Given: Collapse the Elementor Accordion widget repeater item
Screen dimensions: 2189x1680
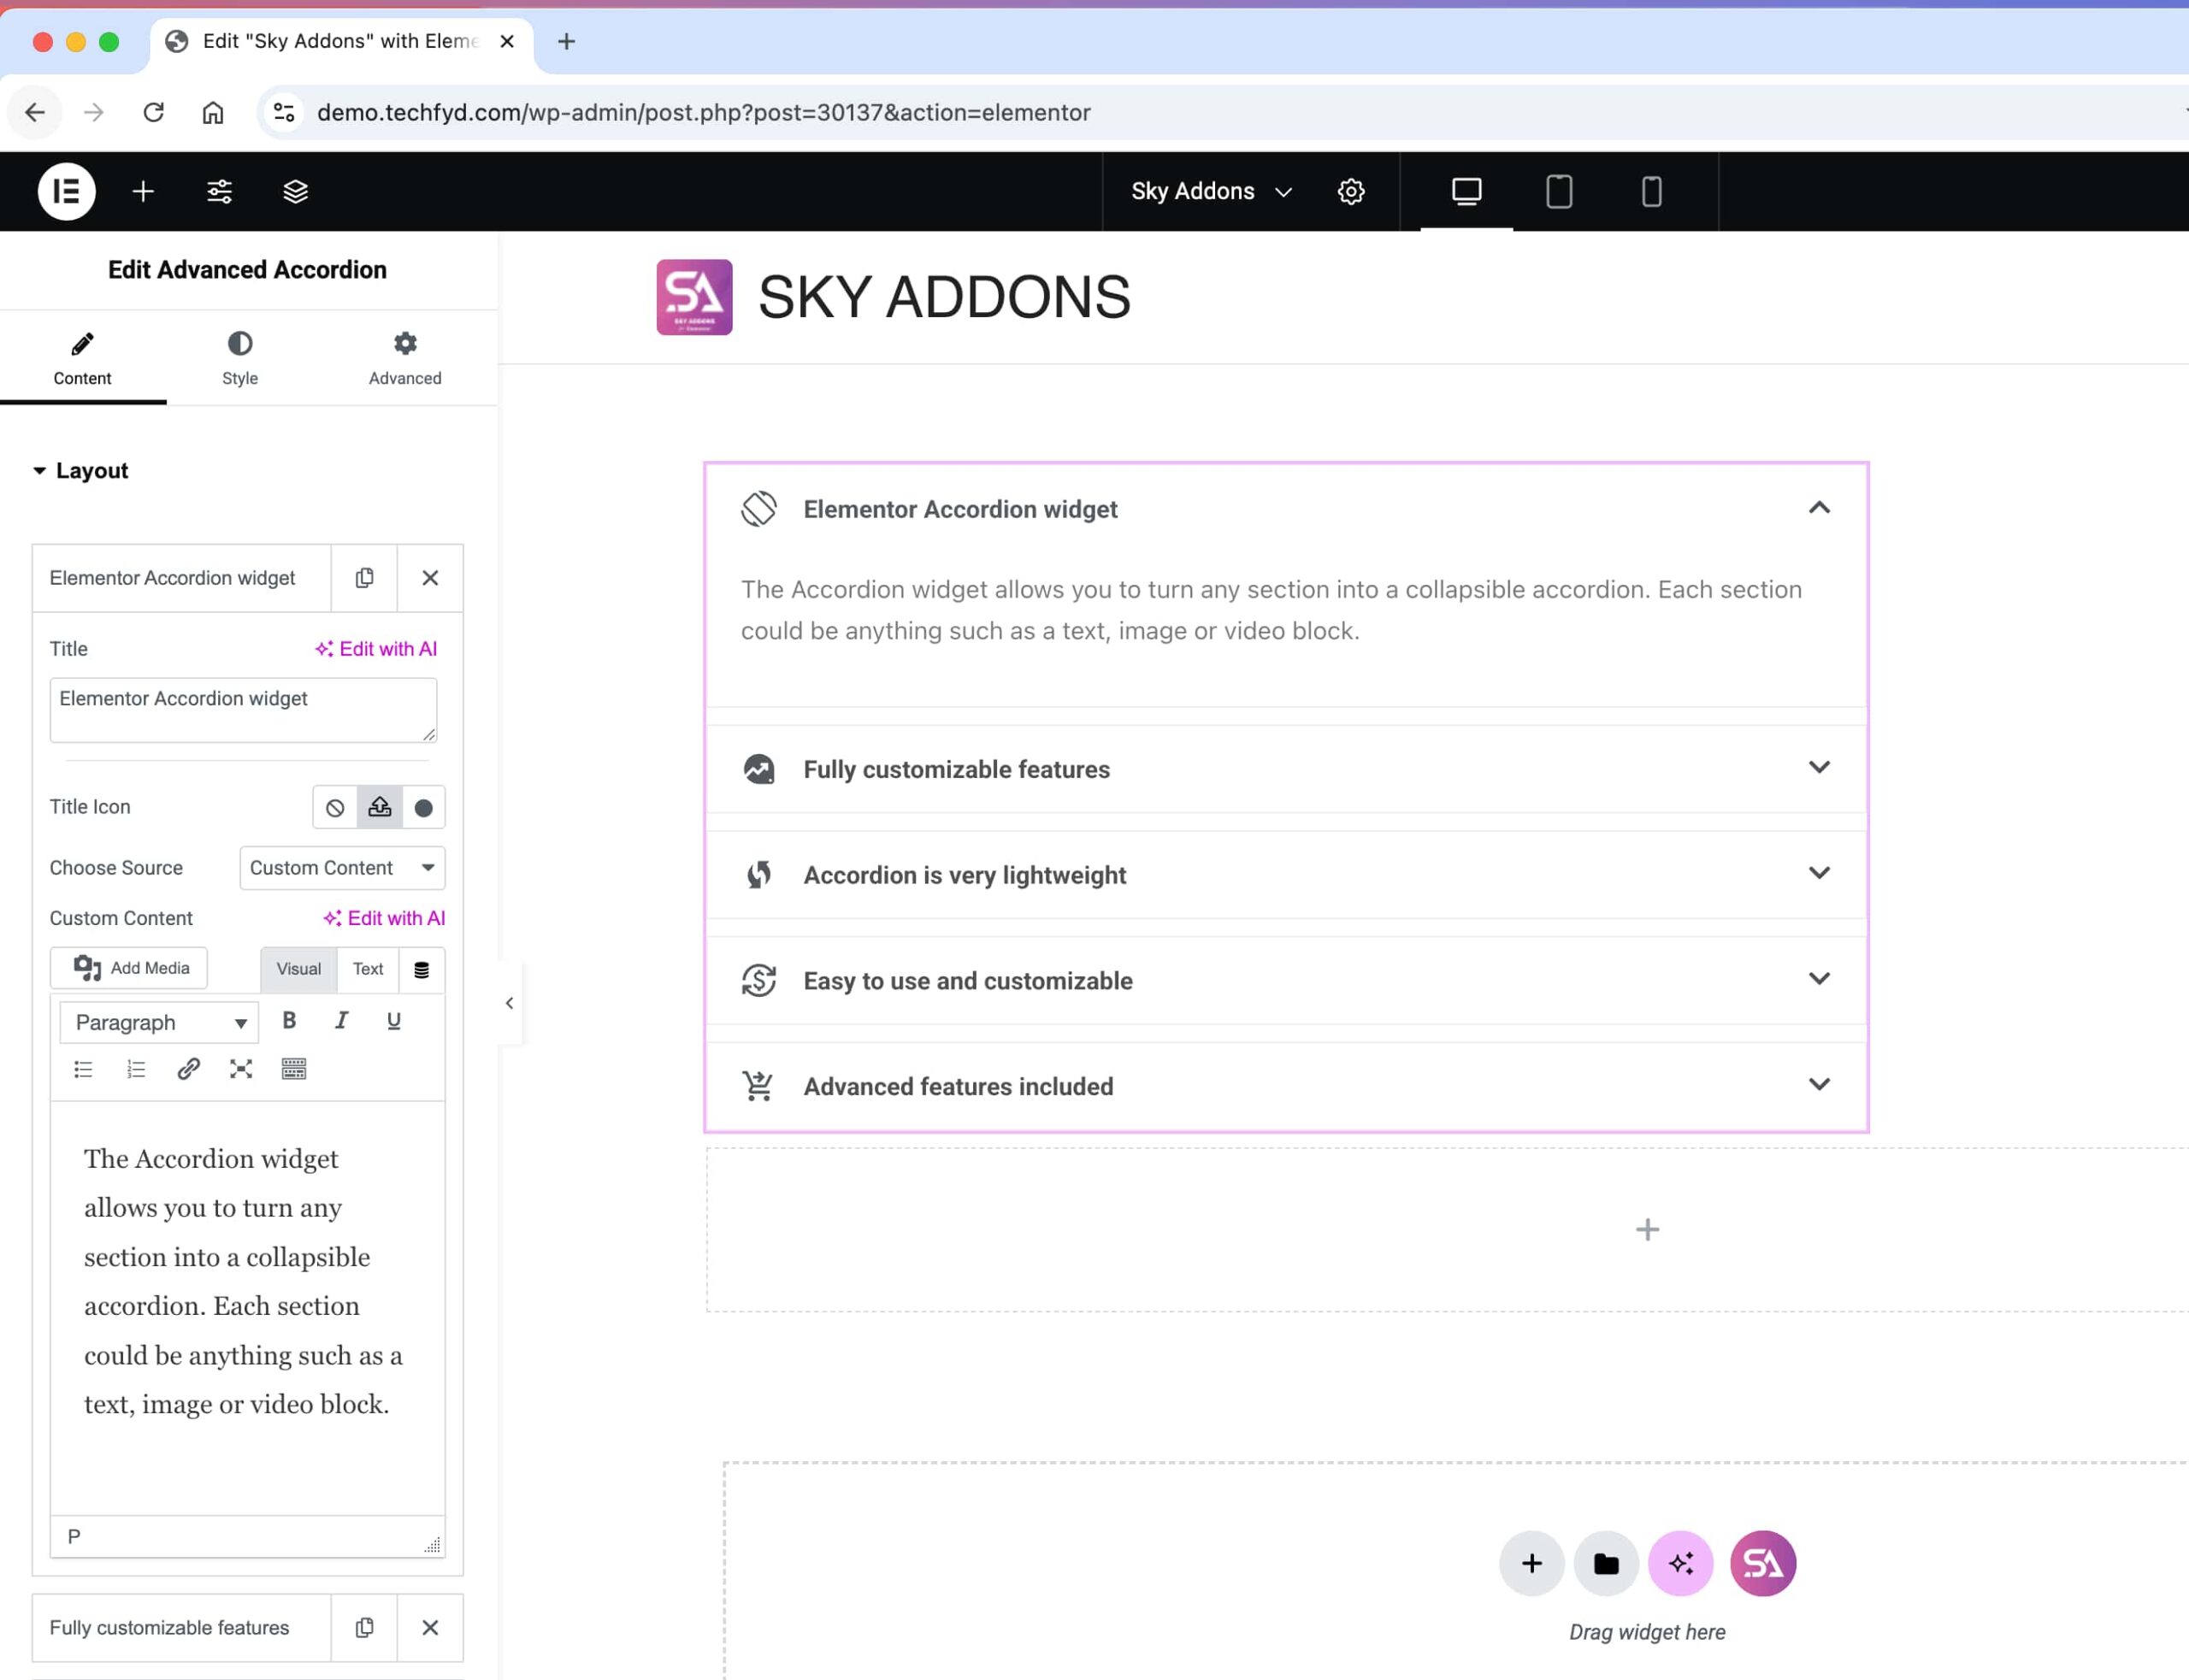Looking at the screenshot, I should click(181, 578).
